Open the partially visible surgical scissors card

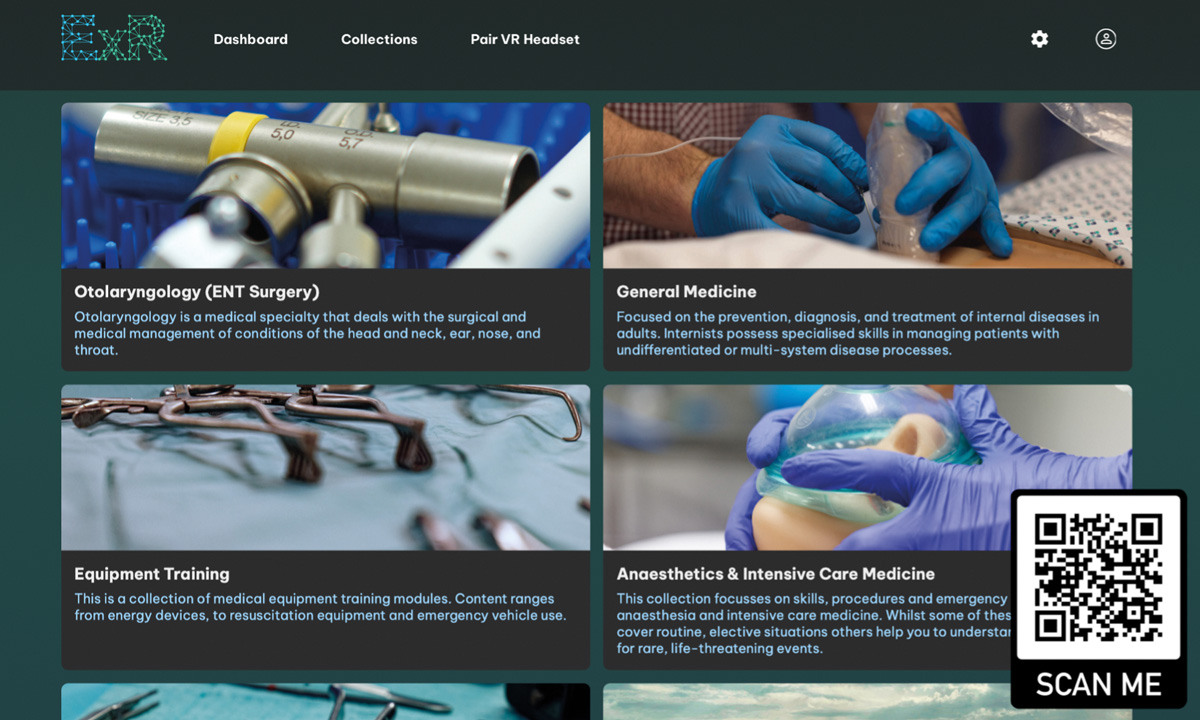(x=326, y=702)
